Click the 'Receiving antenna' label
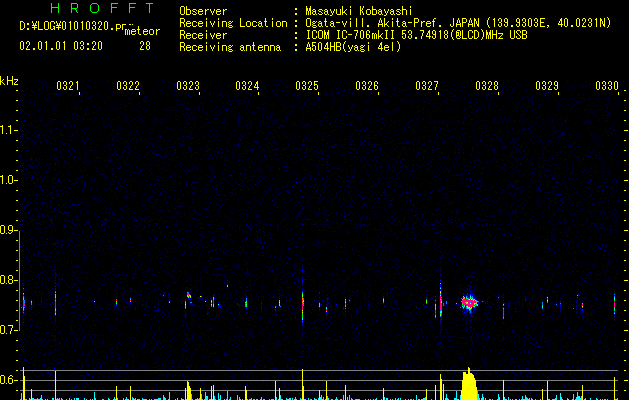Viewport: 629px width, 400px height. tap(230, 47)
